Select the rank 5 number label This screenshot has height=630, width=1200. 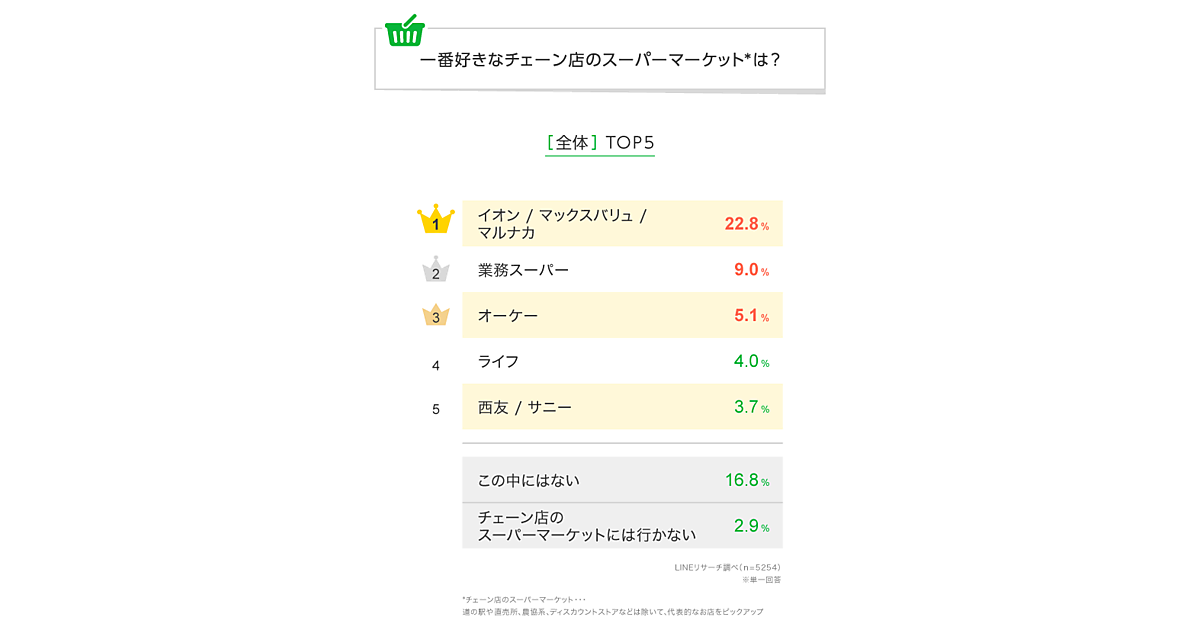[435, 409]
